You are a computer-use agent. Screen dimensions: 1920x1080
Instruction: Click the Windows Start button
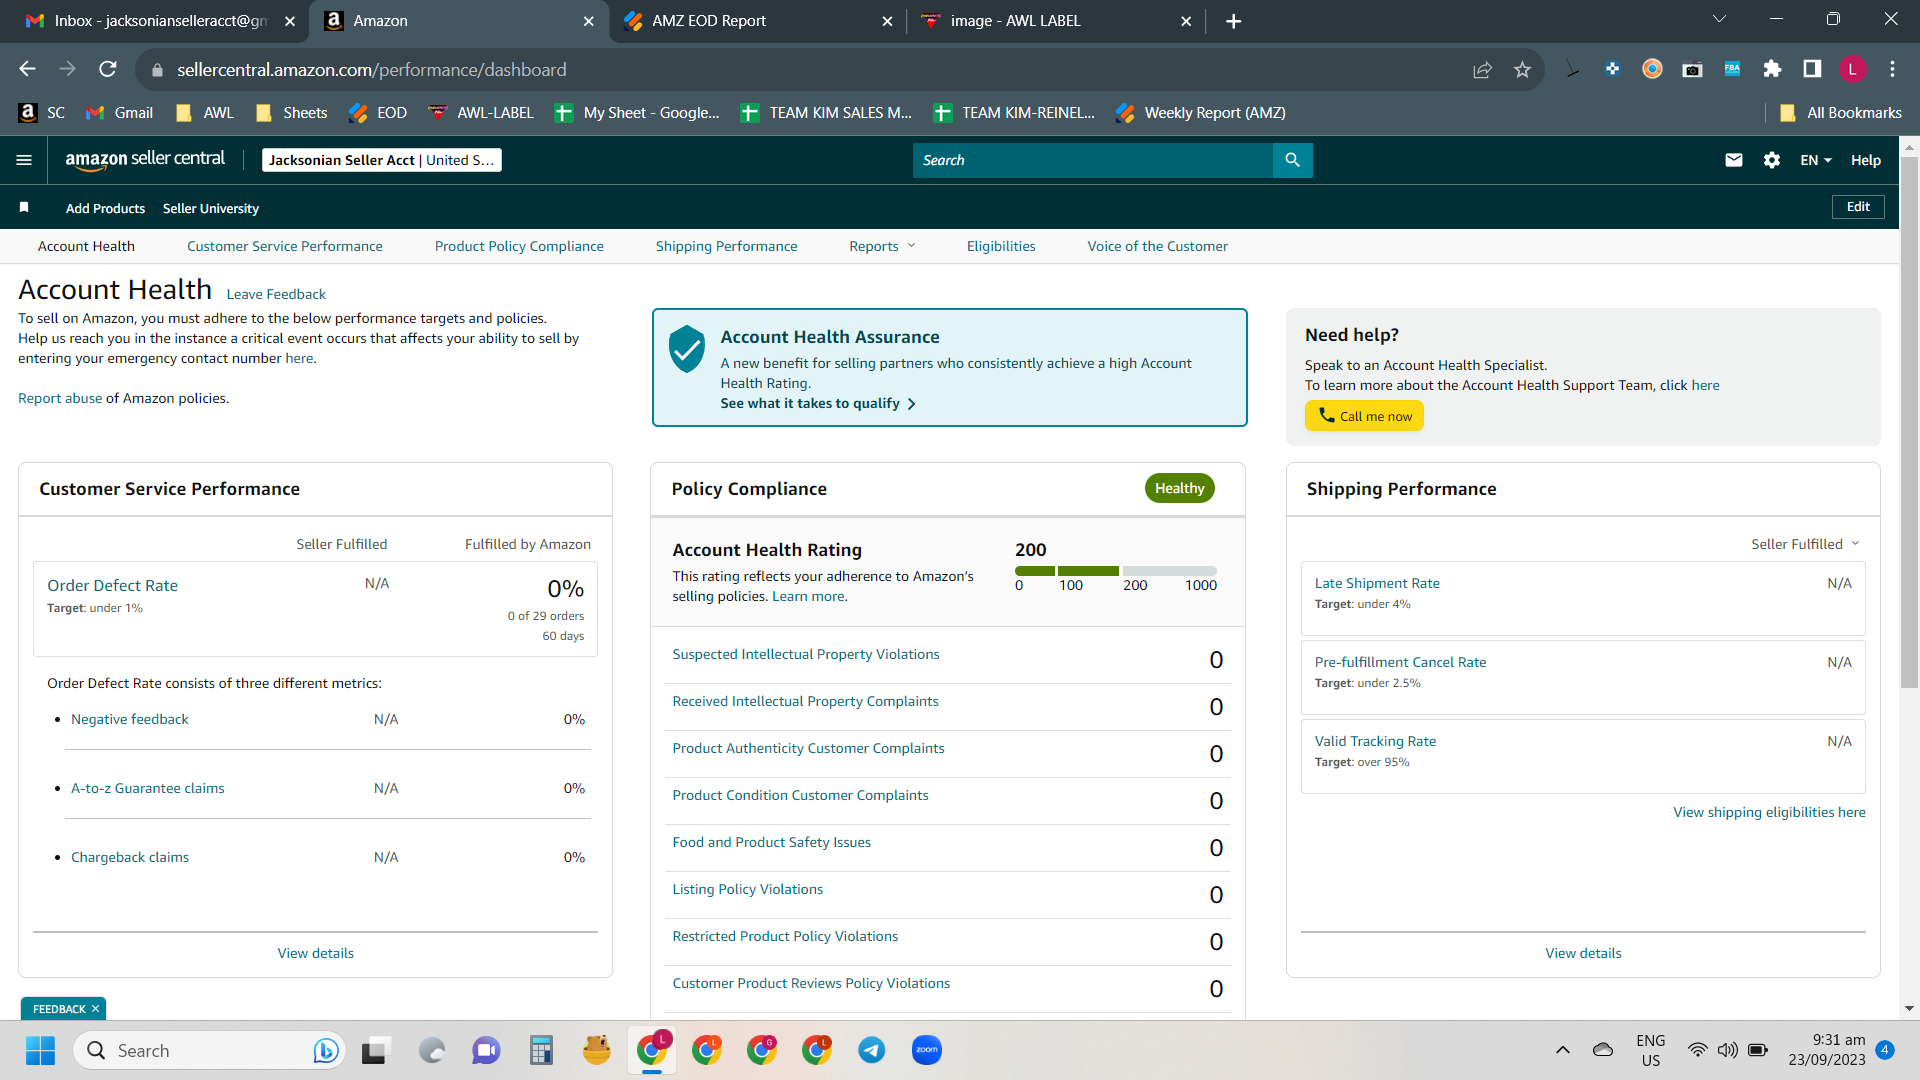click(40, 1051)
